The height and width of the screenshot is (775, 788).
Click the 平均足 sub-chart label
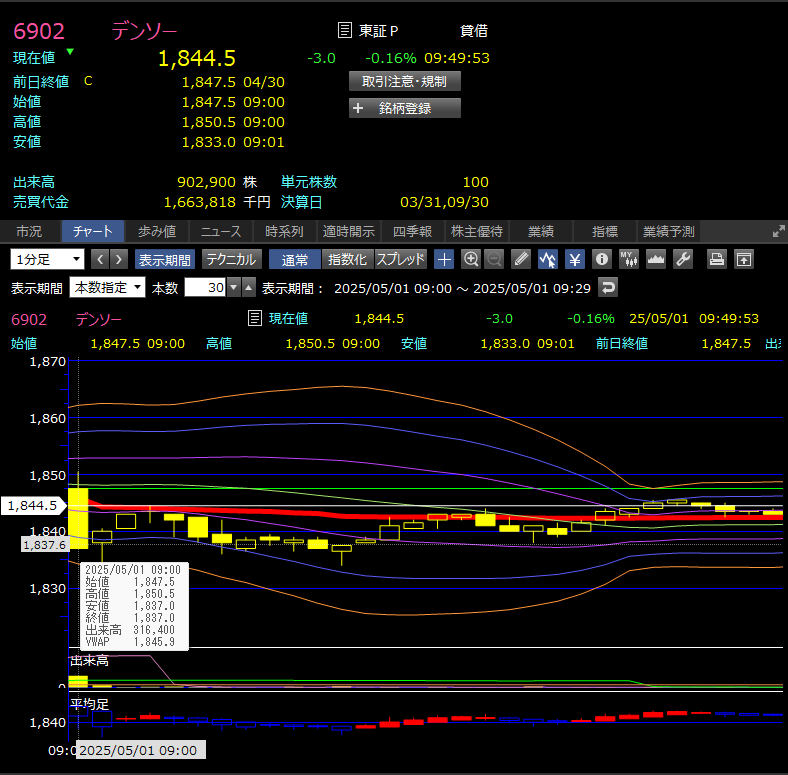89,704
